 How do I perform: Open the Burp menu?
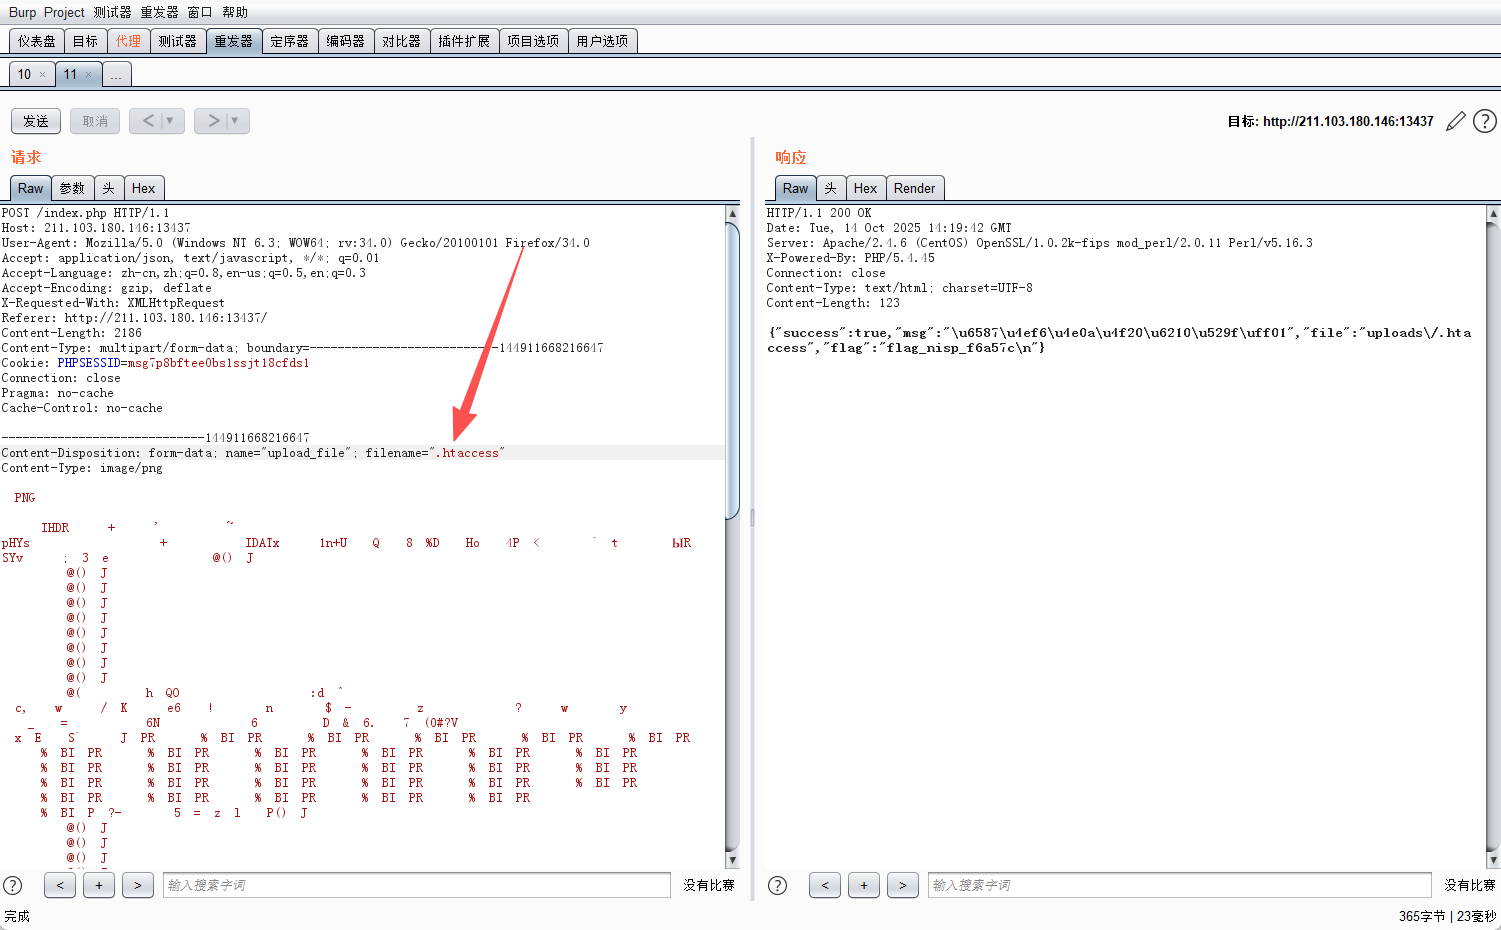tap(22, 12)
